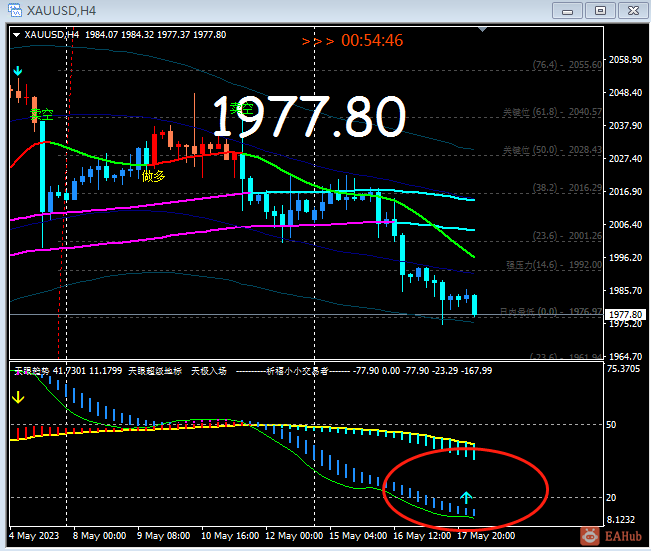Click the yellow 做多 signal label
Viewport: 651px width, 551px height.
click(x=153, y=176)
